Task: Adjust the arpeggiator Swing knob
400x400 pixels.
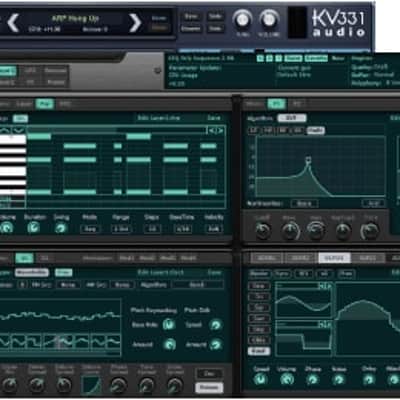Action: (61, 228)
